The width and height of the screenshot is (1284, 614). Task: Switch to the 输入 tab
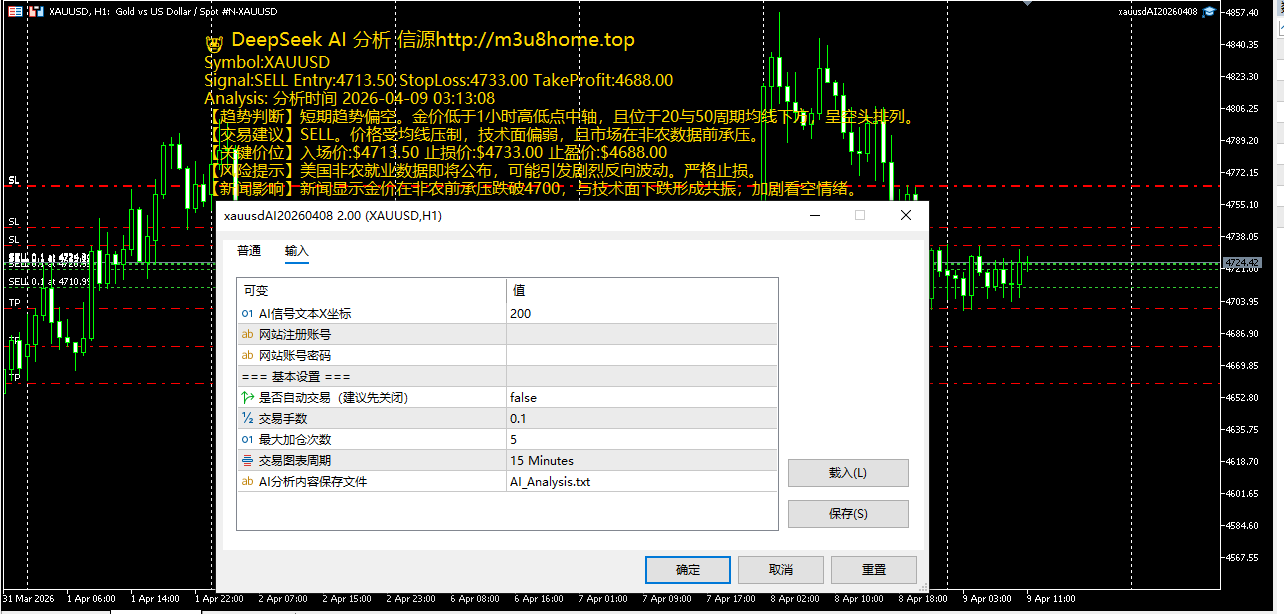point(296,252)
